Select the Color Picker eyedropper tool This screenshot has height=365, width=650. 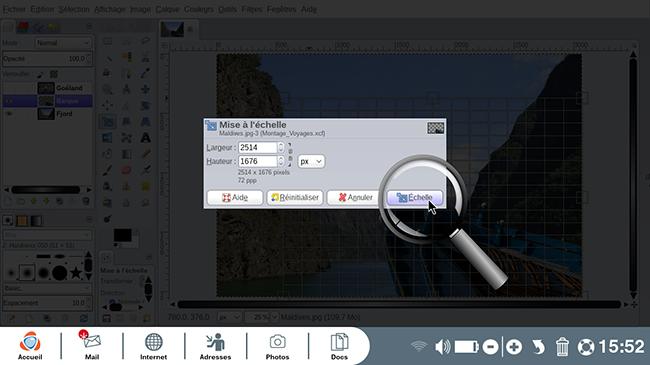[x=146, y=73]
